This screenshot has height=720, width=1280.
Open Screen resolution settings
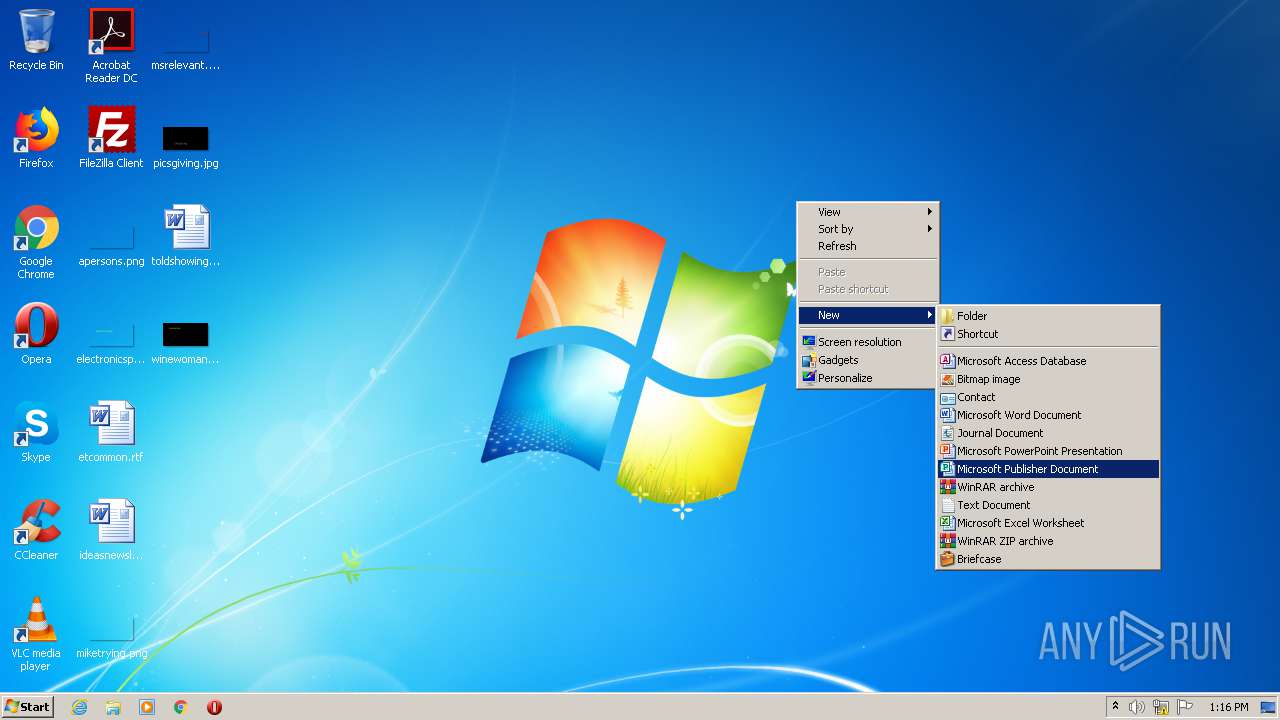[868, 342]
